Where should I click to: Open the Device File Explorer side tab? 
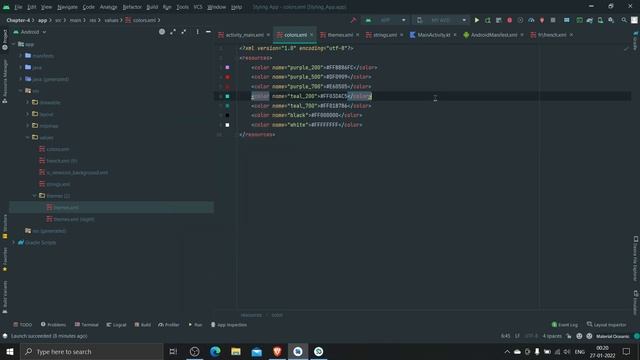[x=636, y=259]
